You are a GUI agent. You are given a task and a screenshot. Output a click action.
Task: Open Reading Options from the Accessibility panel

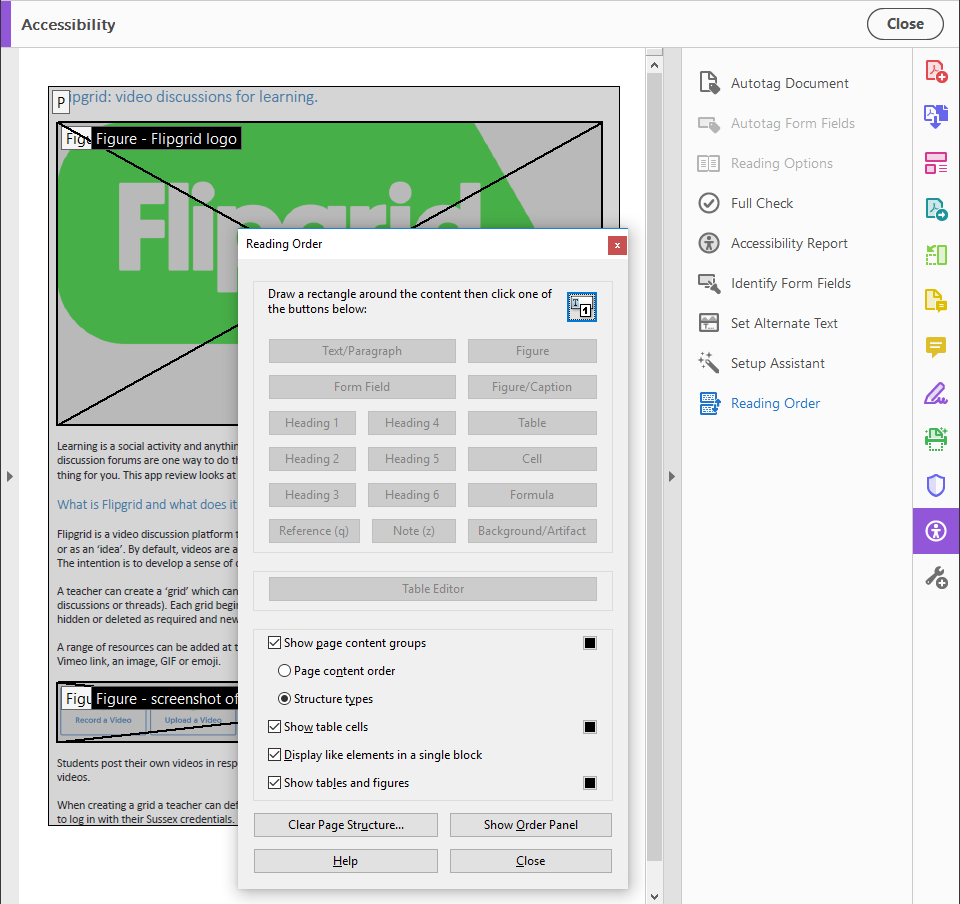[x=765, y=163]
